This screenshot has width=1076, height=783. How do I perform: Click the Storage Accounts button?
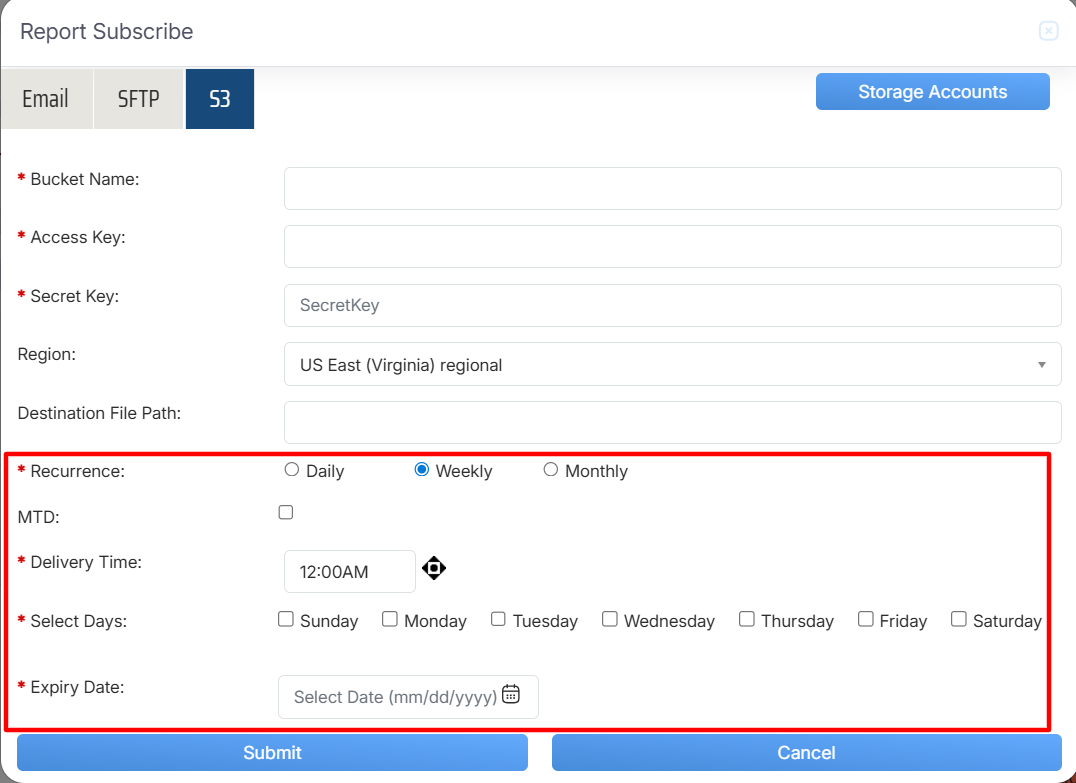pyautogui.click(x=932, y=92)
